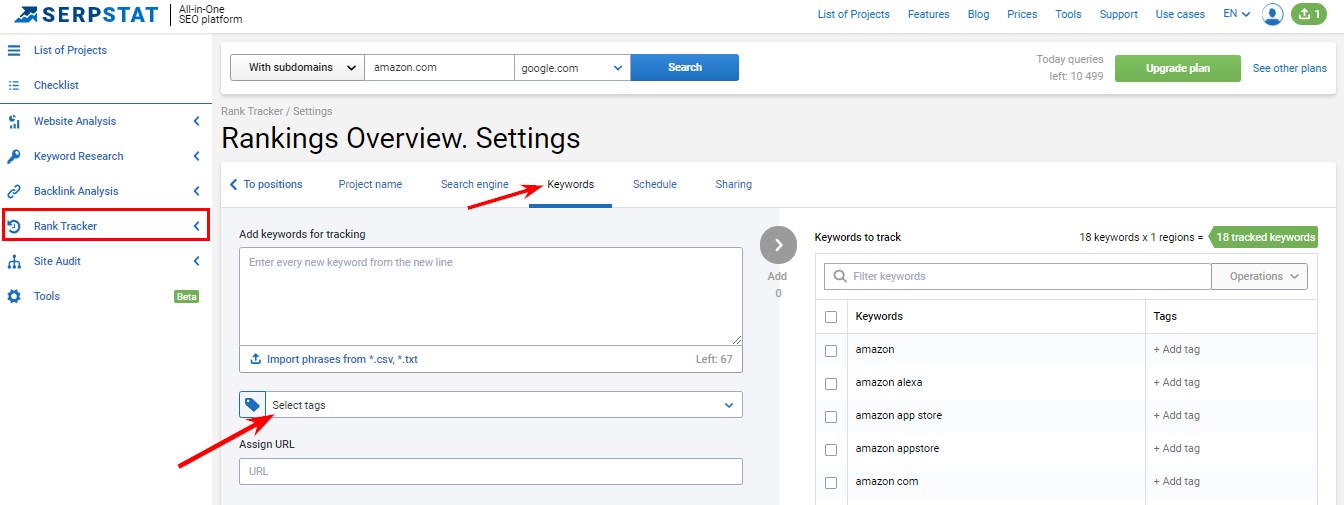This screenshot has height=505, width=1344.
Task: Open the Select tags dropdown
Action: coord(504,405)
